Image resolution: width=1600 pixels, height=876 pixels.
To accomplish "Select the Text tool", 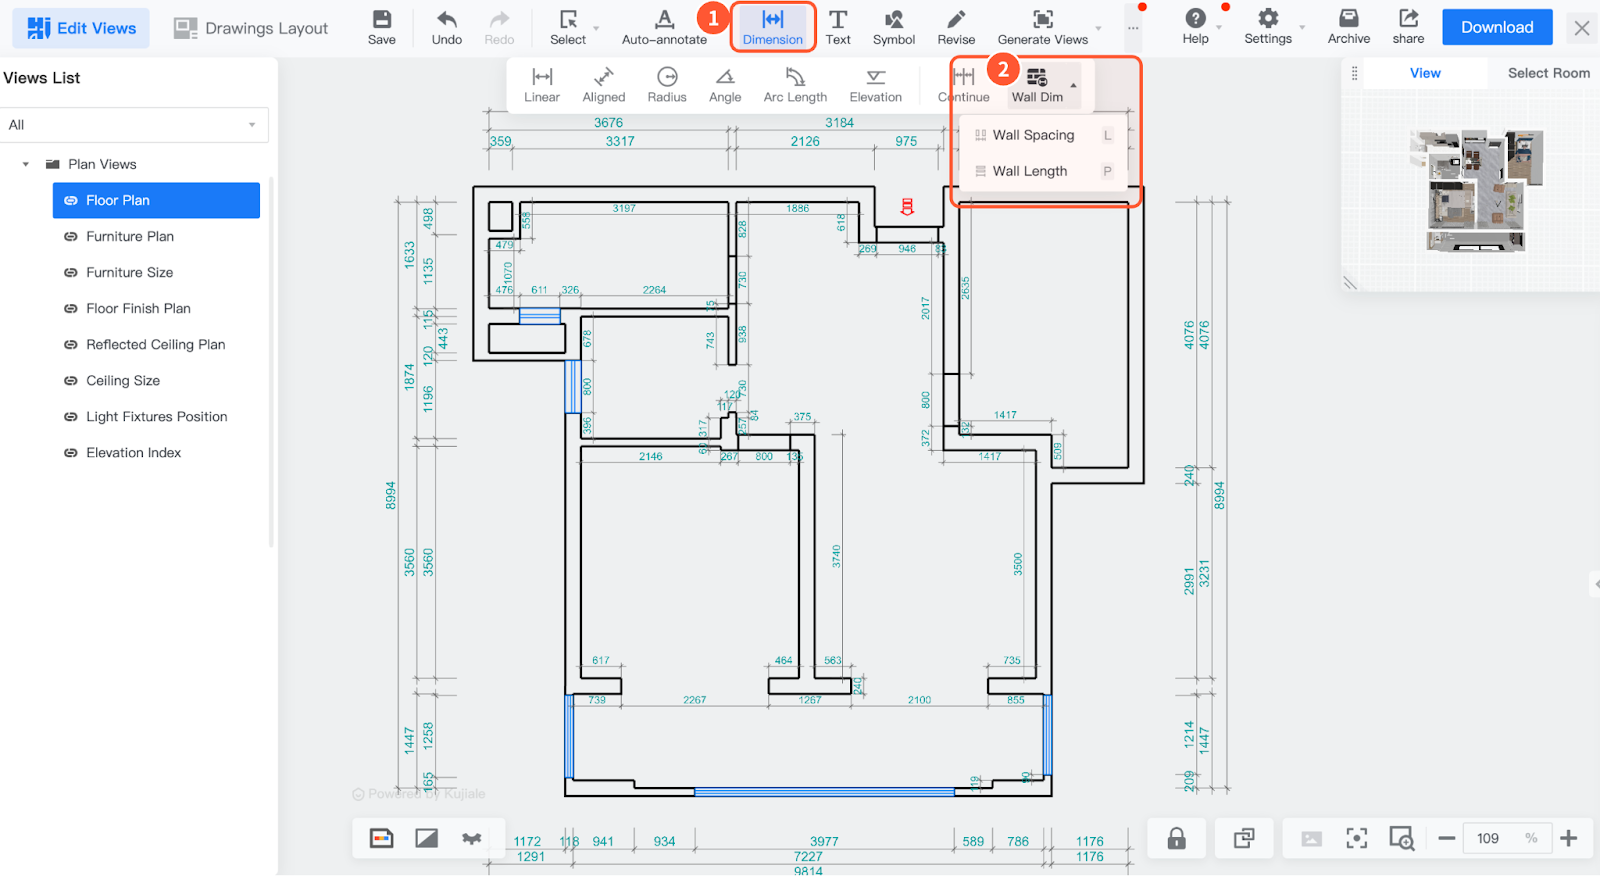I will pyautogui.click(x=838, y=27).
